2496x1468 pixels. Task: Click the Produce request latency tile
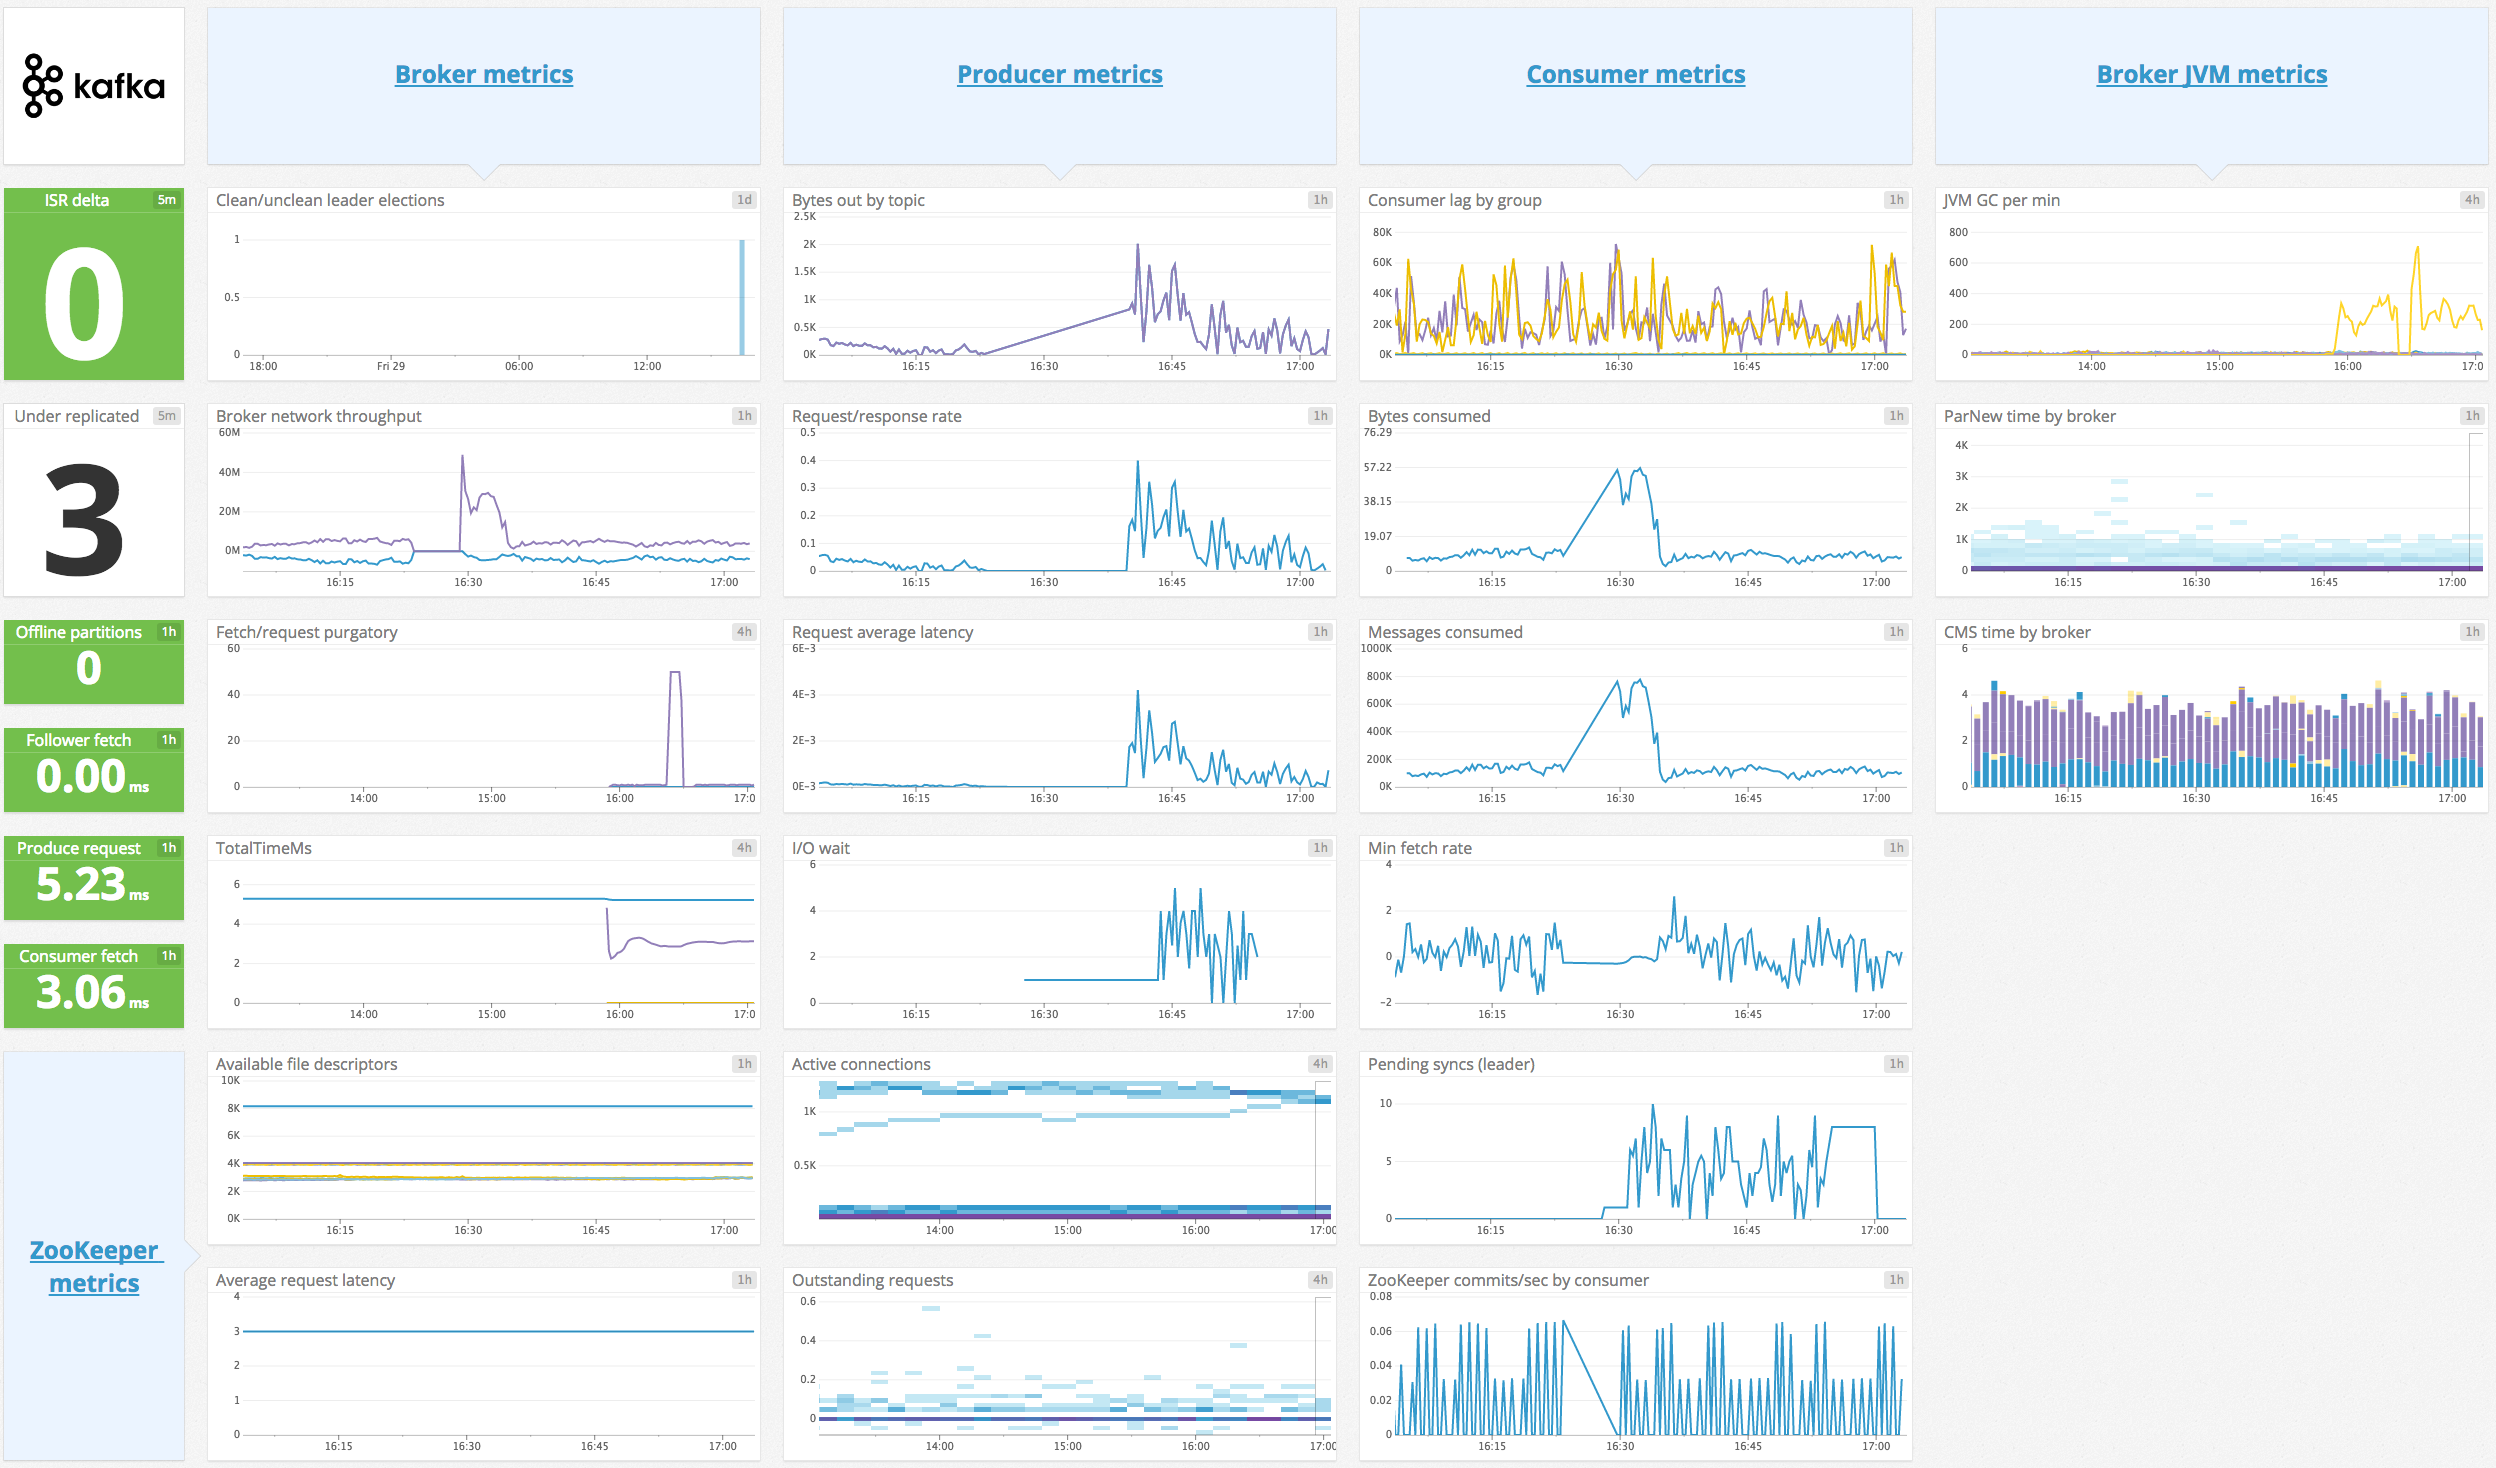94,878
